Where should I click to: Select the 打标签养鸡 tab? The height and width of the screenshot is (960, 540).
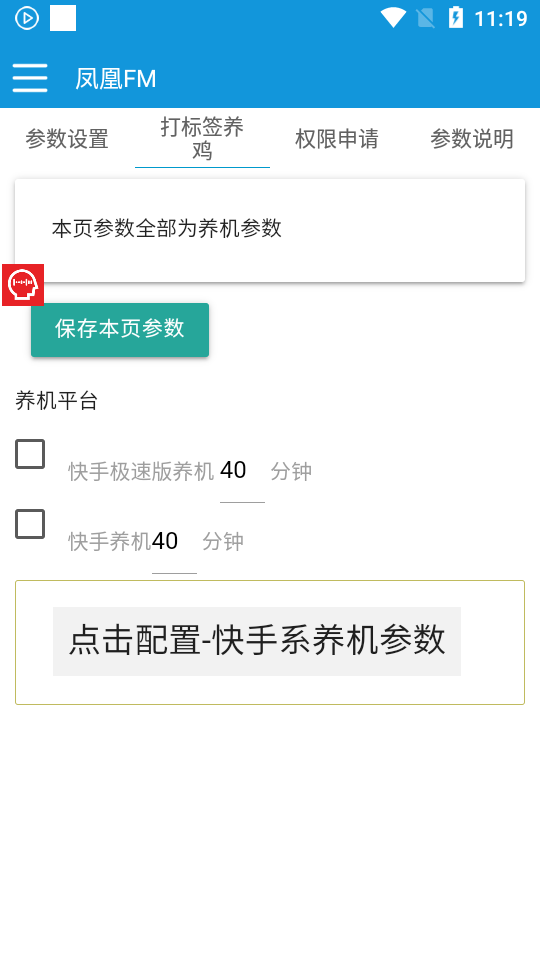[202, 138]
